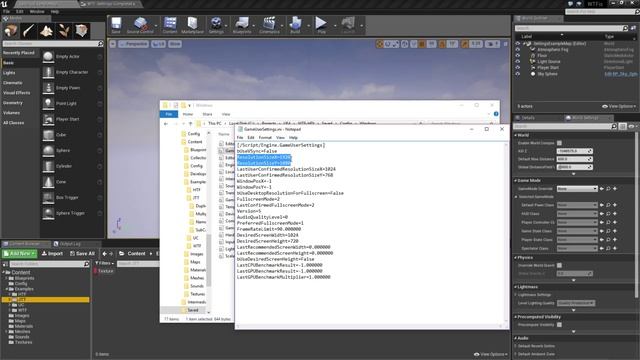The height and width of the screenshot is (360, 640).
Task: Open the viewport Perspective dropdown
Action: point(133,44)
